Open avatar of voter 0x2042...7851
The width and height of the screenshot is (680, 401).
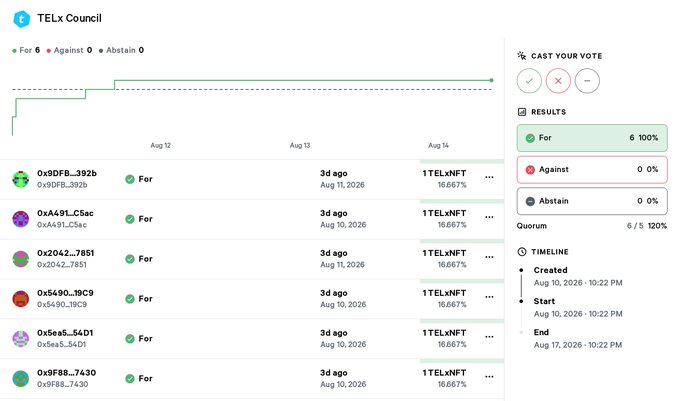(20, 259)
